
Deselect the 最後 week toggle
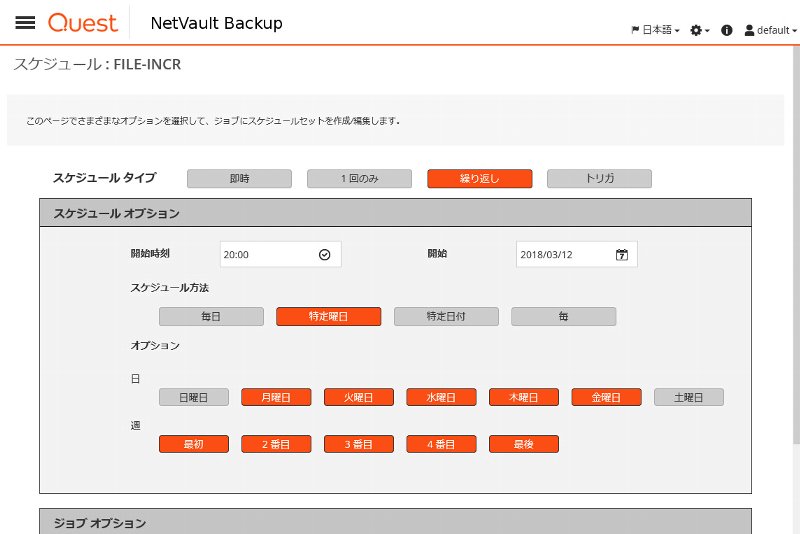[523, 444]
